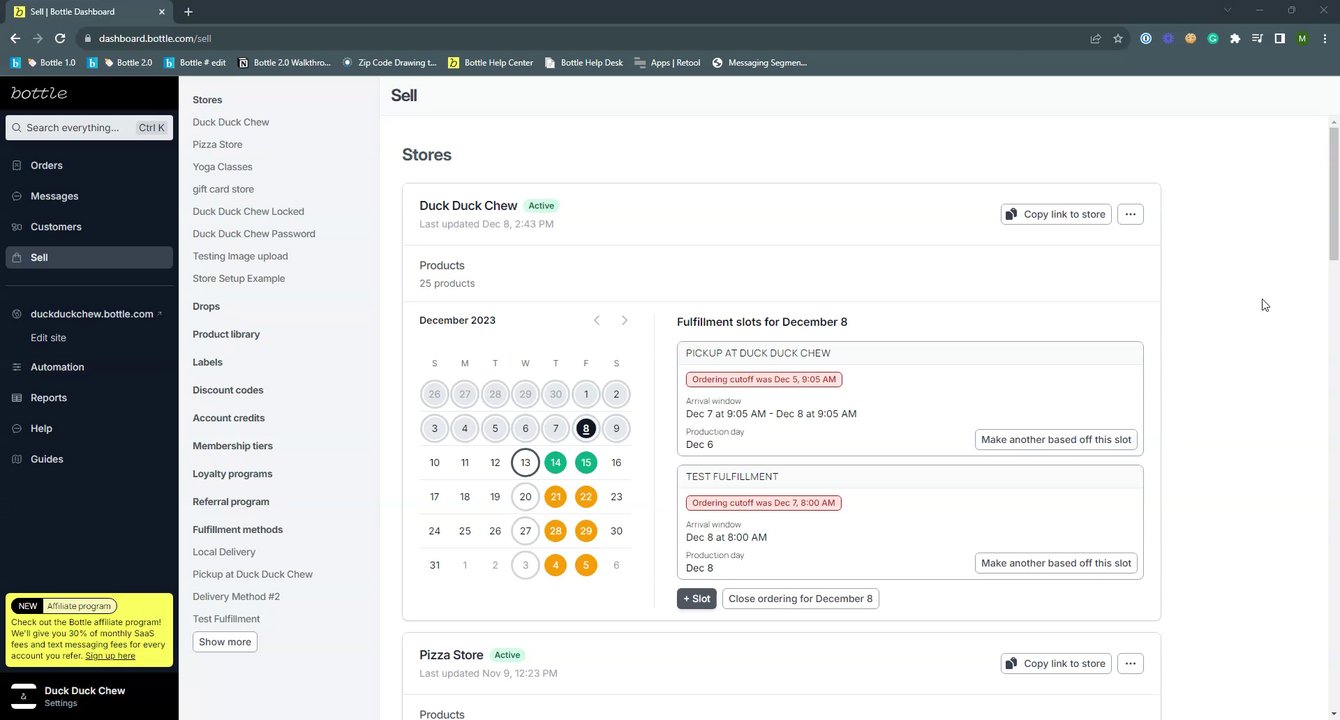Click Make another based off slot for Test Fulfillment
Image resolution: width=1340 pixels, height=720 pixels.
[x=1056, y=563]
